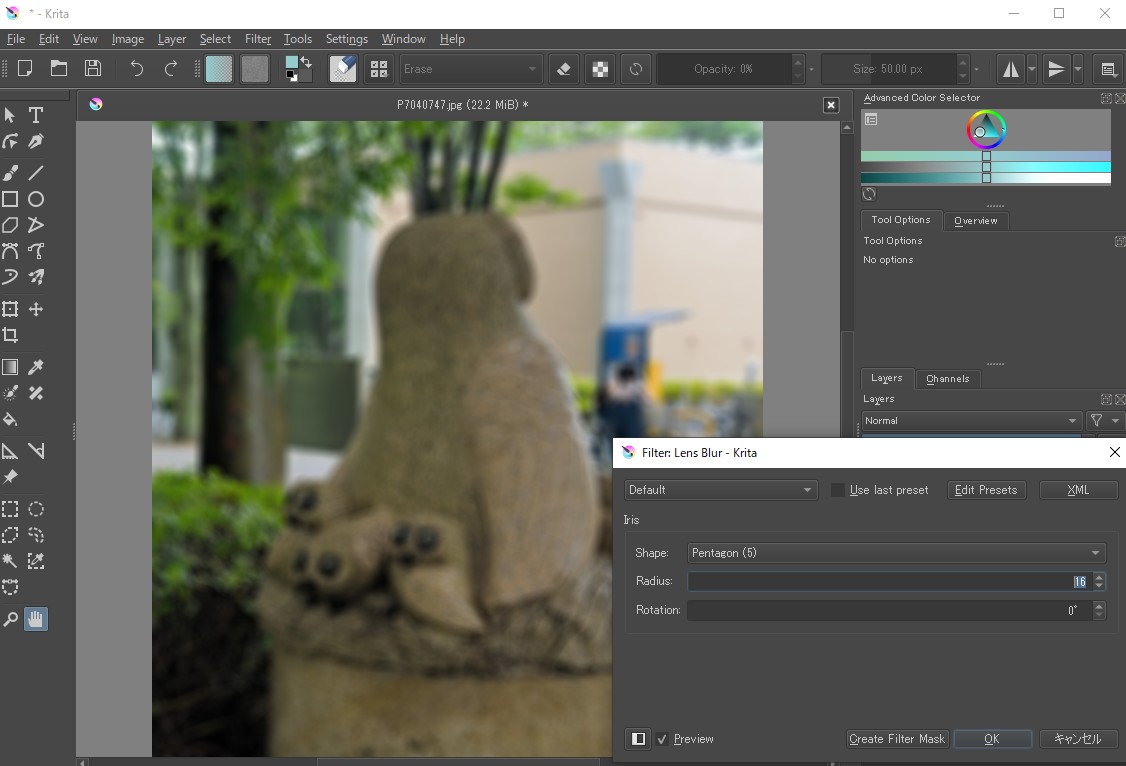Switch to the Channels tab

click(x=947, y=378)
